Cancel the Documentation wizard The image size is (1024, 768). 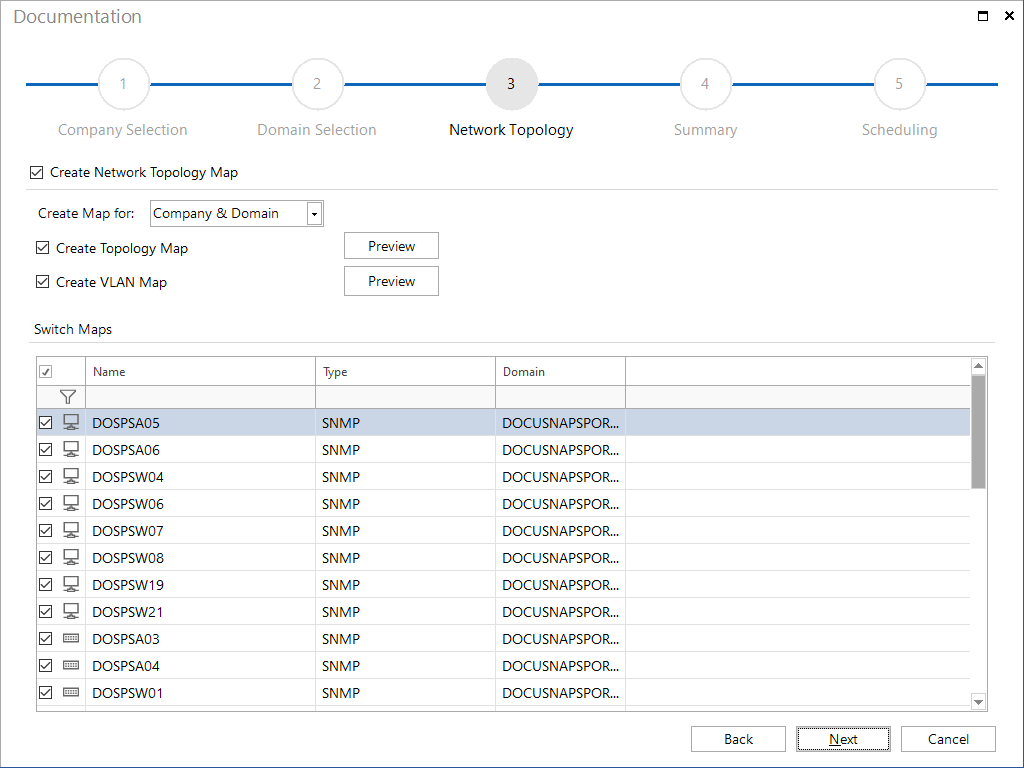tap(948, 739)
